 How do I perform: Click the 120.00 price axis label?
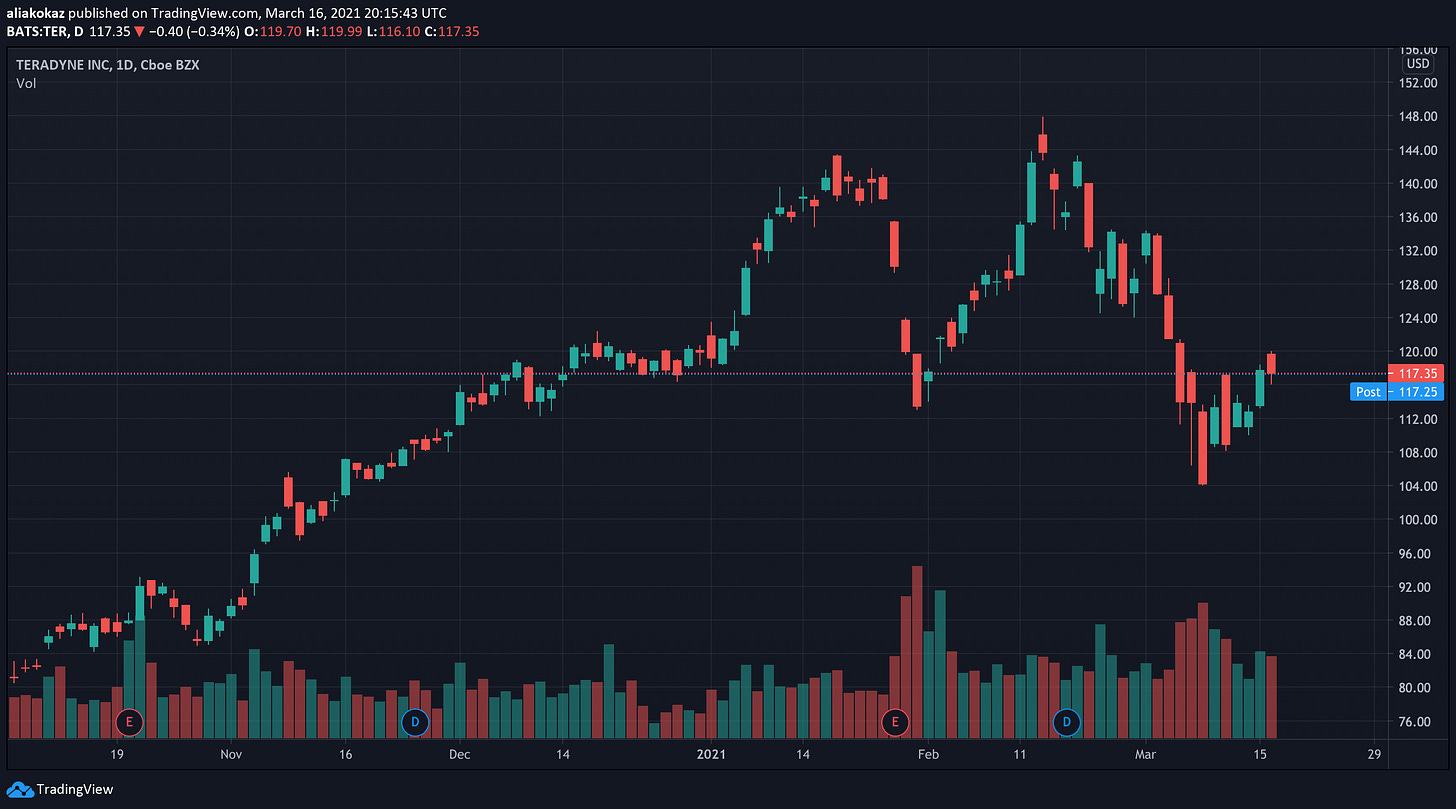click(x=1418, y=351)
